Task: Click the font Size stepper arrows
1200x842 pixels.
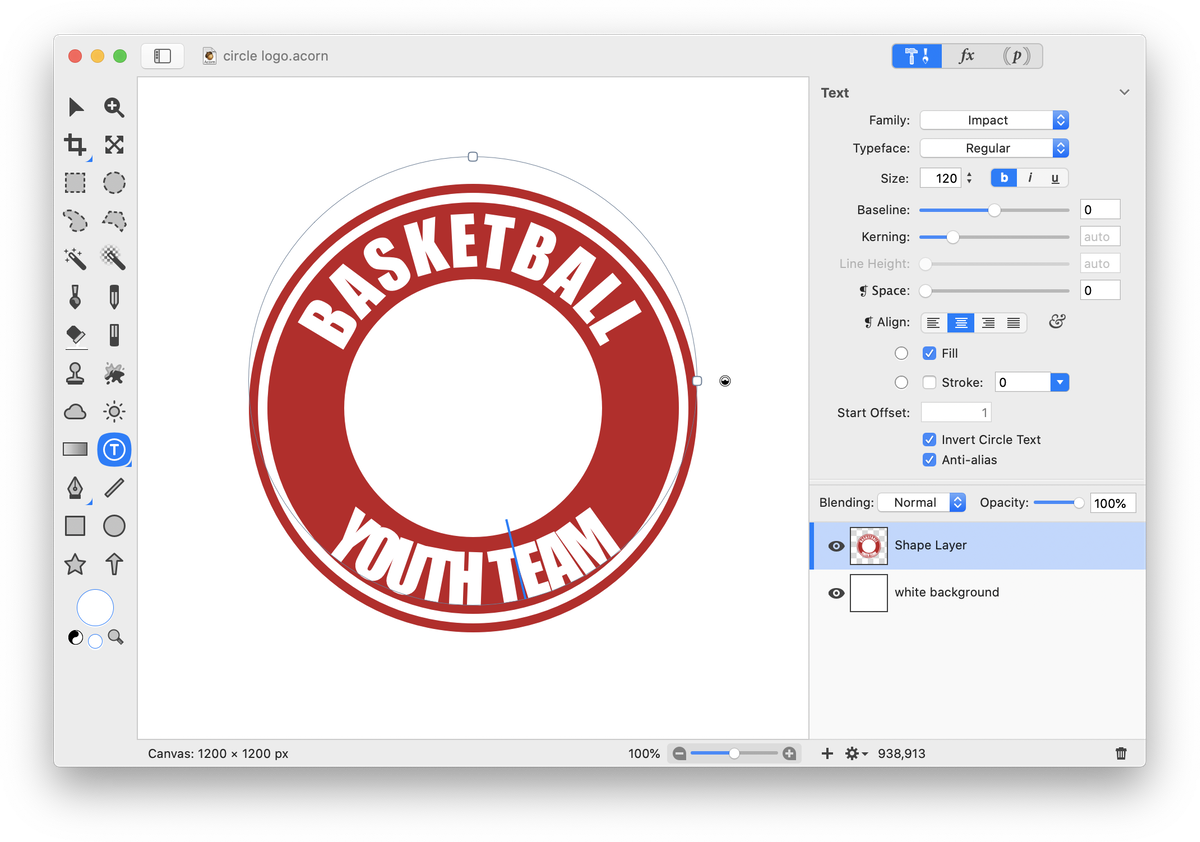Action: point(969,178)
